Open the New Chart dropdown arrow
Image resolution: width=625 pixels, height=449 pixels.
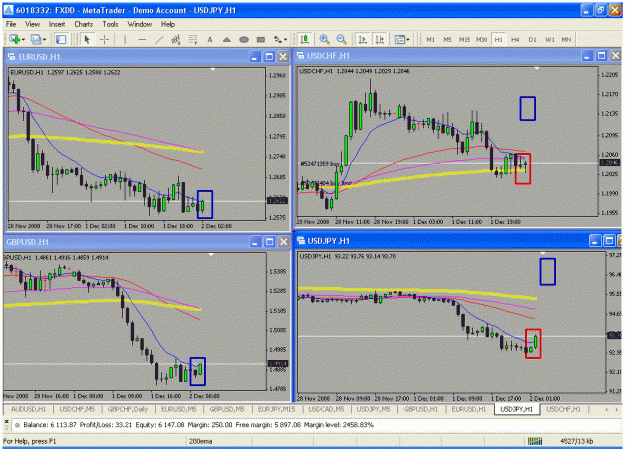[23, 39]
